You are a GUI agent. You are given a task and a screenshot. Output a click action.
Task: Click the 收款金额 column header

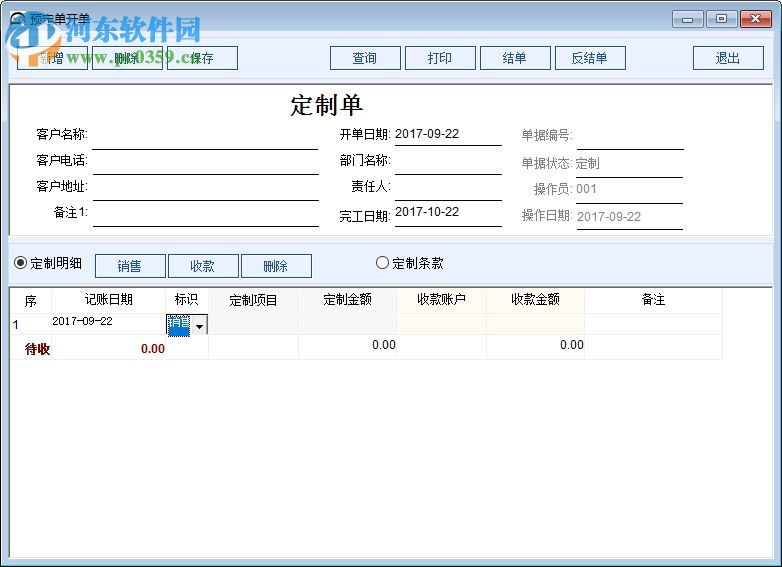[535, 300]
